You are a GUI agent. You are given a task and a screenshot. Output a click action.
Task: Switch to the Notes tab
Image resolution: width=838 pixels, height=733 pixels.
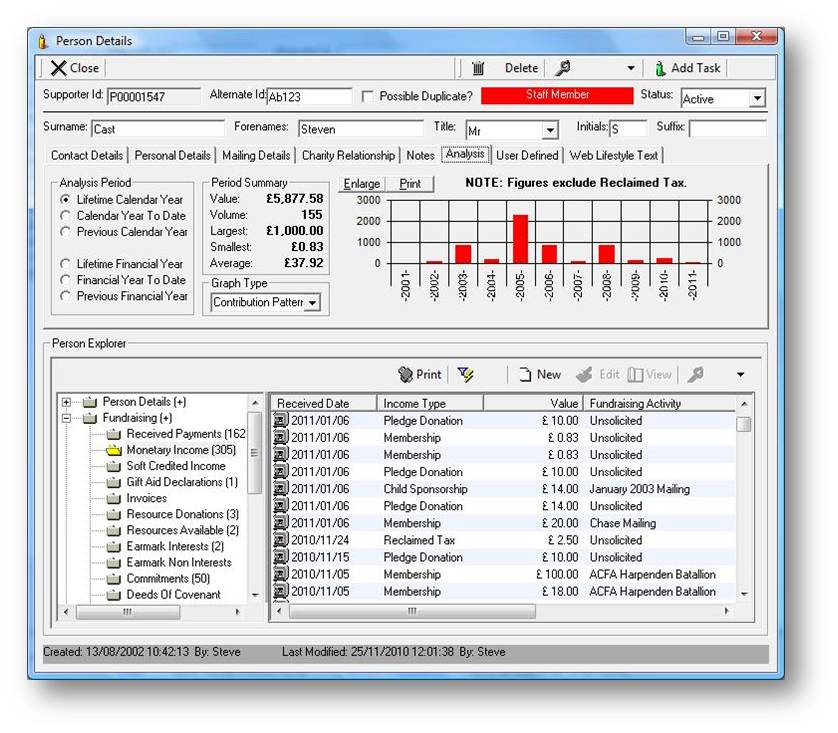[421, 155]
